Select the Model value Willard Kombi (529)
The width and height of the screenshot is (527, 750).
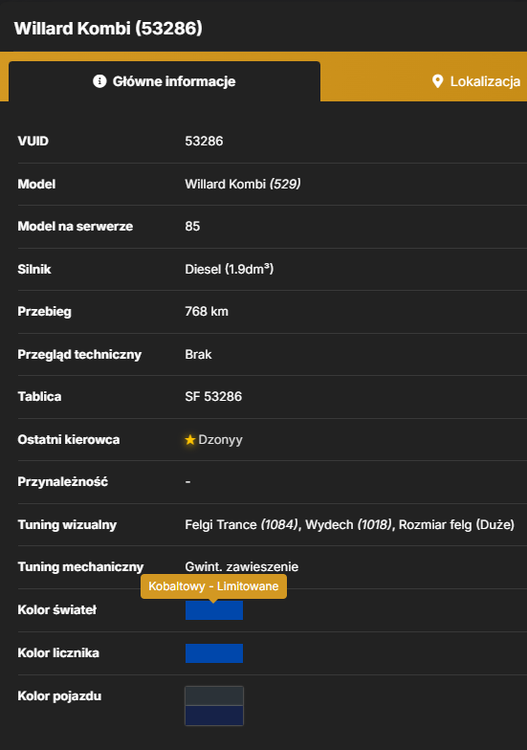(243, 184)
